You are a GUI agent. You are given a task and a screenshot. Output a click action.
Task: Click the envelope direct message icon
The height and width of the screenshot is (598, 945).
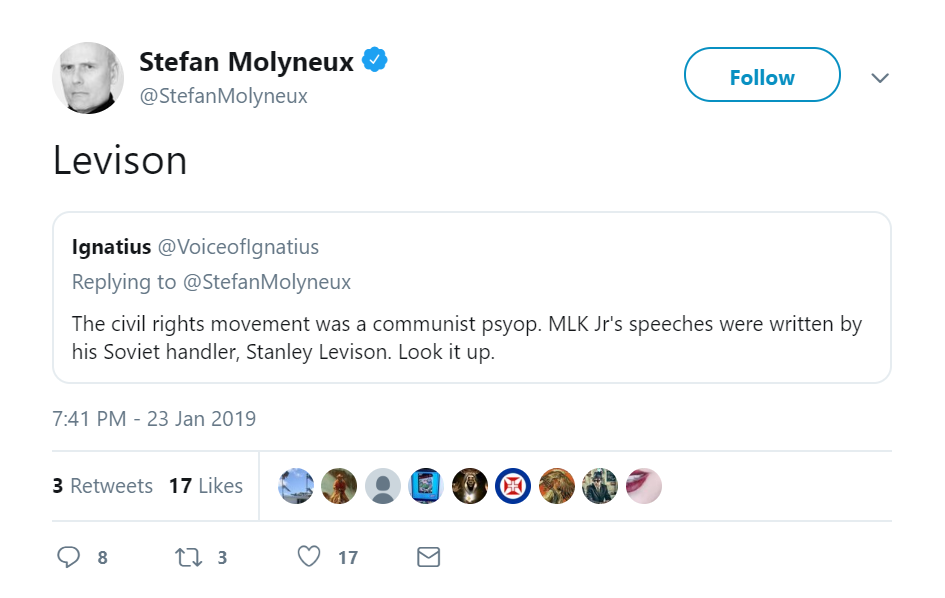pyautogui.click(x=428, y=557)
